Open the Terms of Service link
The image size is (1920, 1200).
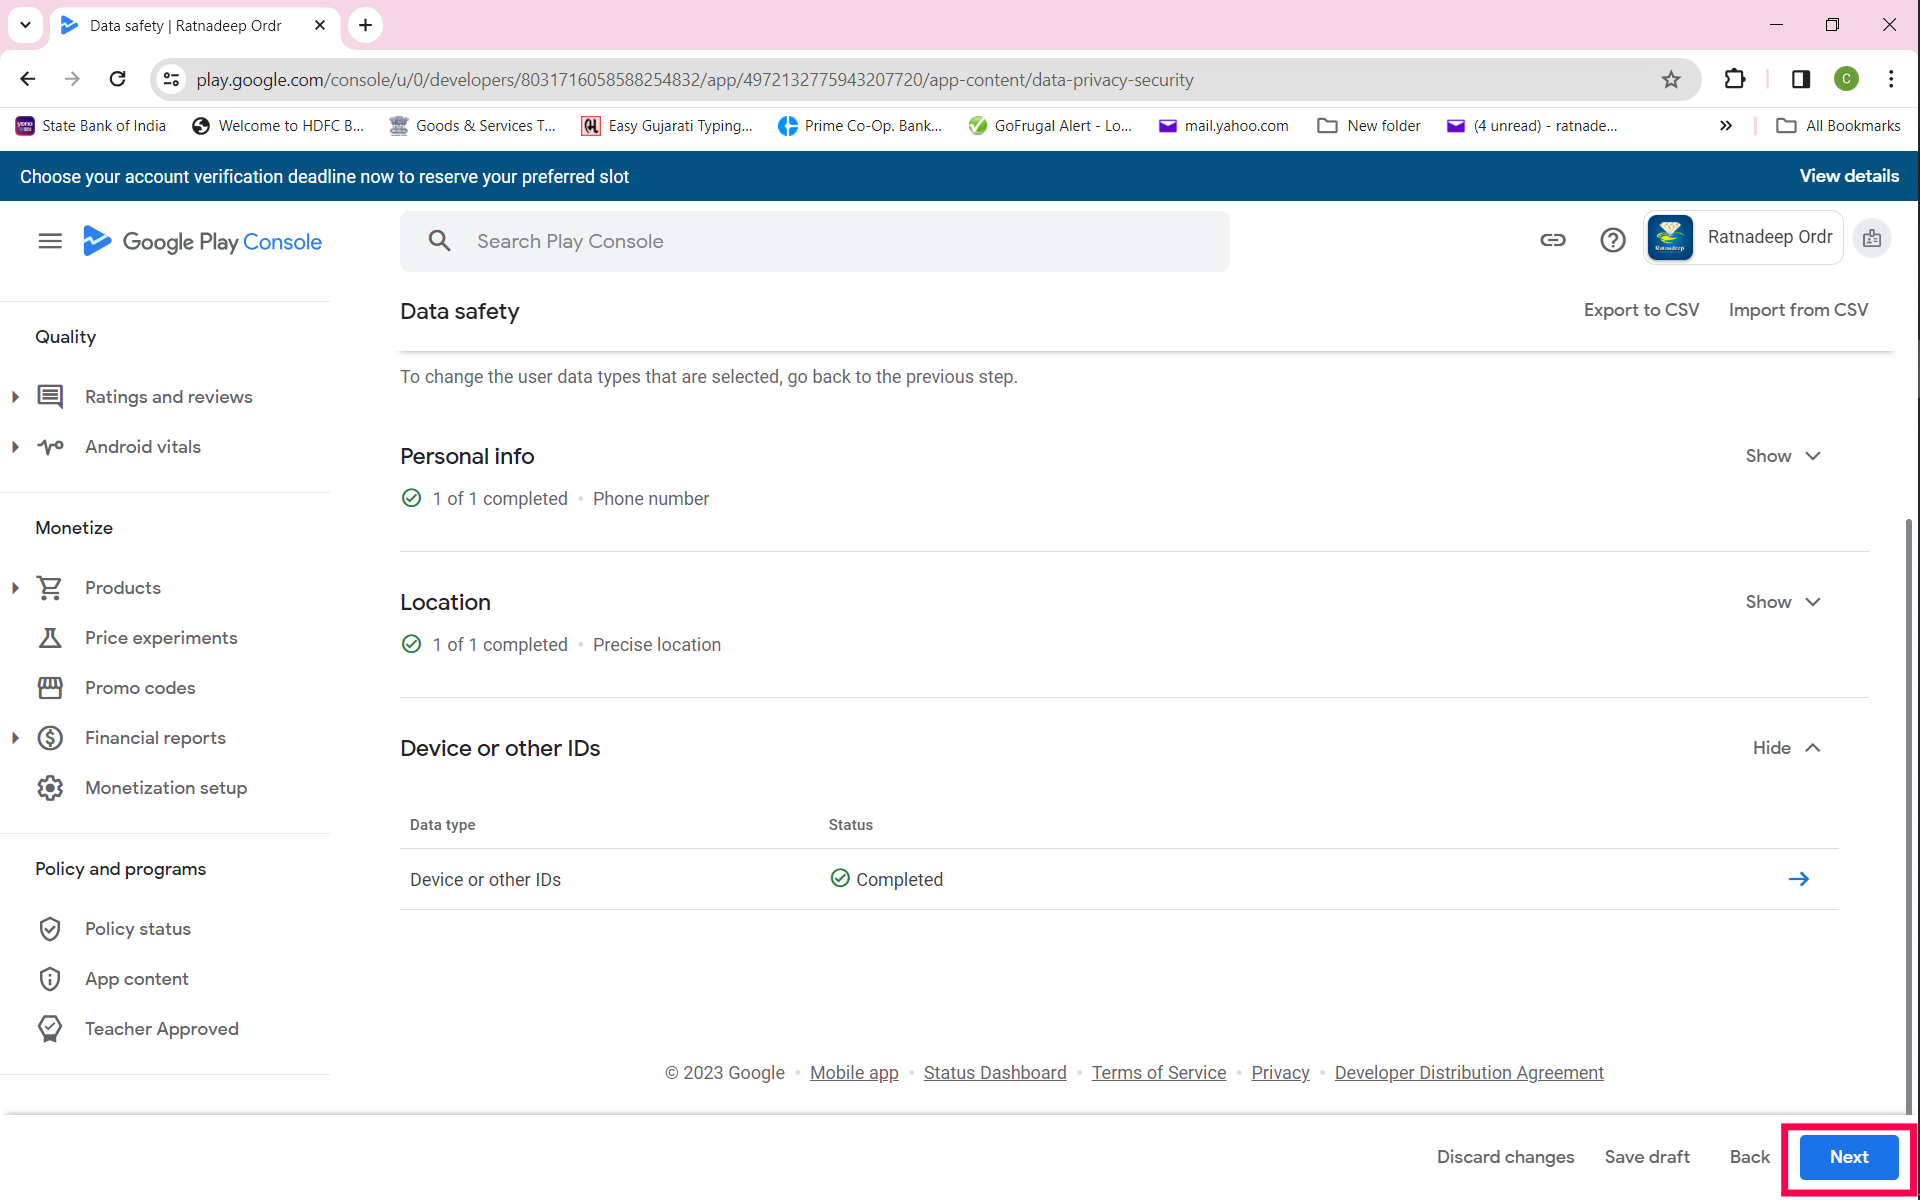coord(1158,1073)
